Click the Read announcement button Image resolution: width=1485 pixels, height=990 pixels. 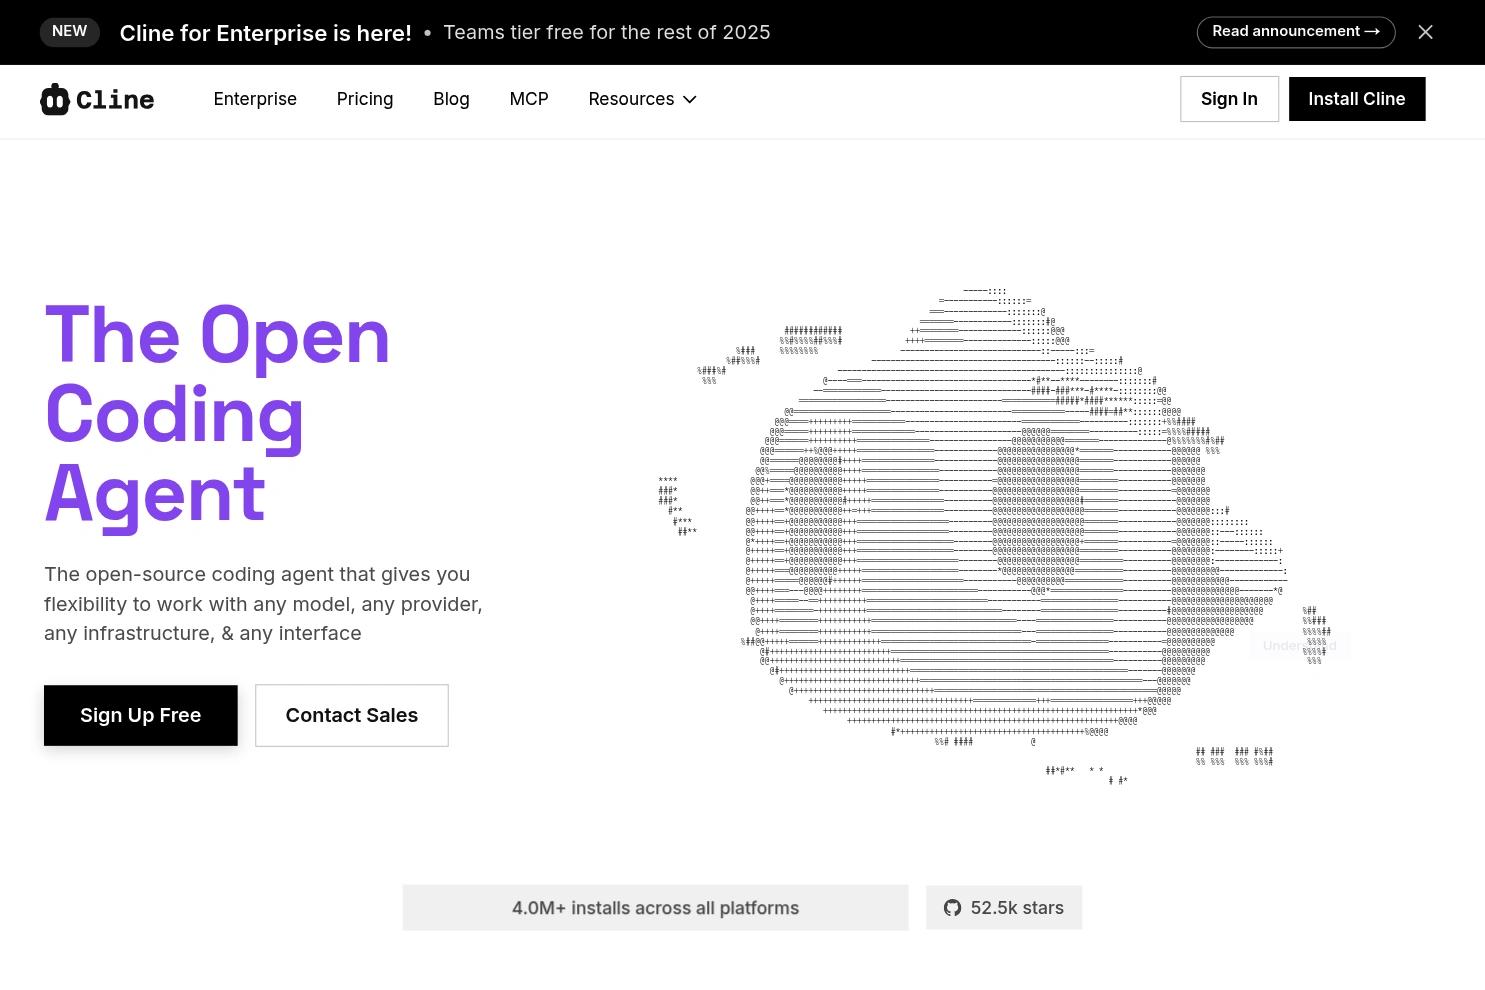[x=1296, y=32]
